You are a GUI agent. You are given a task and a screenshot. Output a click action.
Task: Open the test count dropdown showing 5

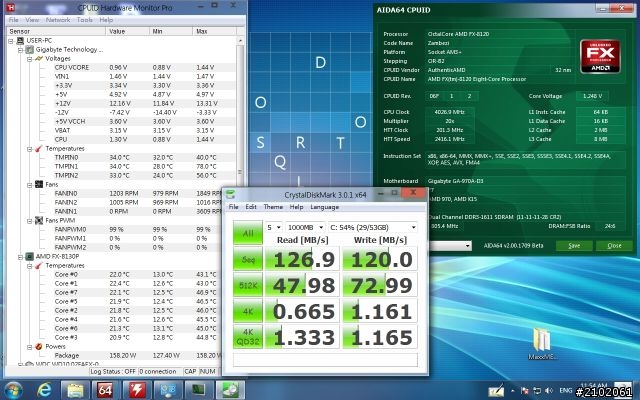[x=274, y=227]
